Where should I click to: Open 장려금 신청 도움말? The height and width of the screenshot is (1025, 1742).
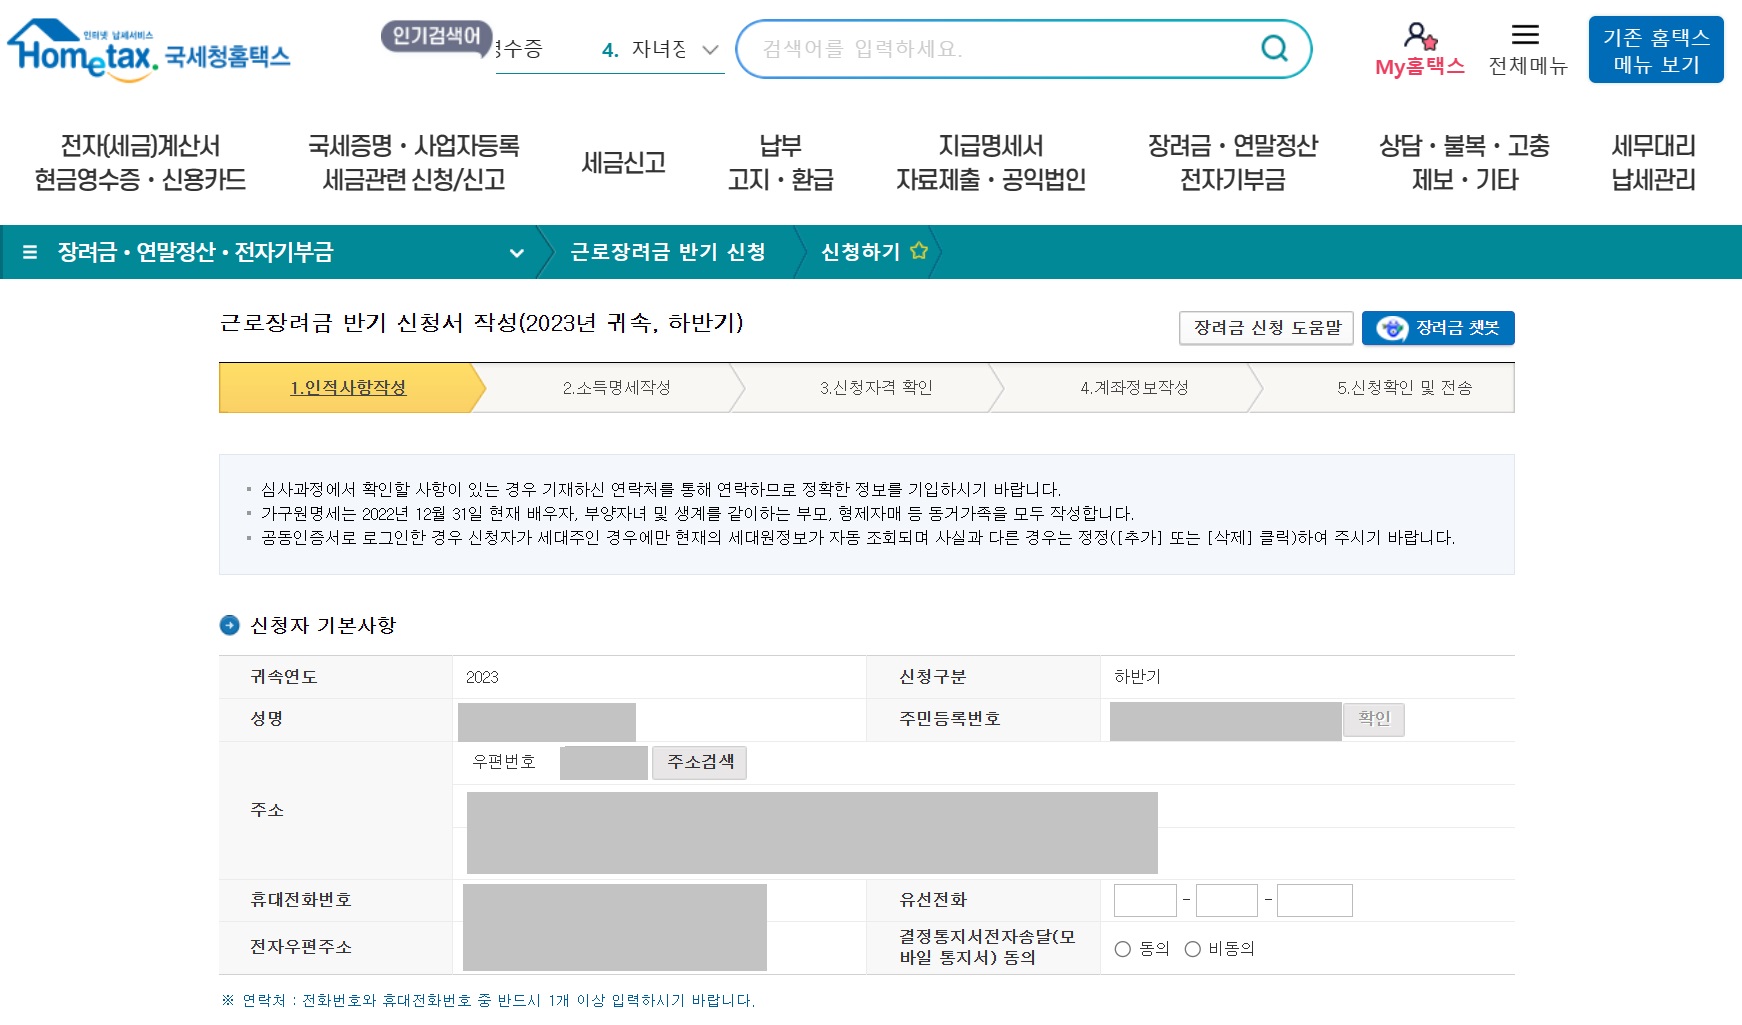[1265, 327]
